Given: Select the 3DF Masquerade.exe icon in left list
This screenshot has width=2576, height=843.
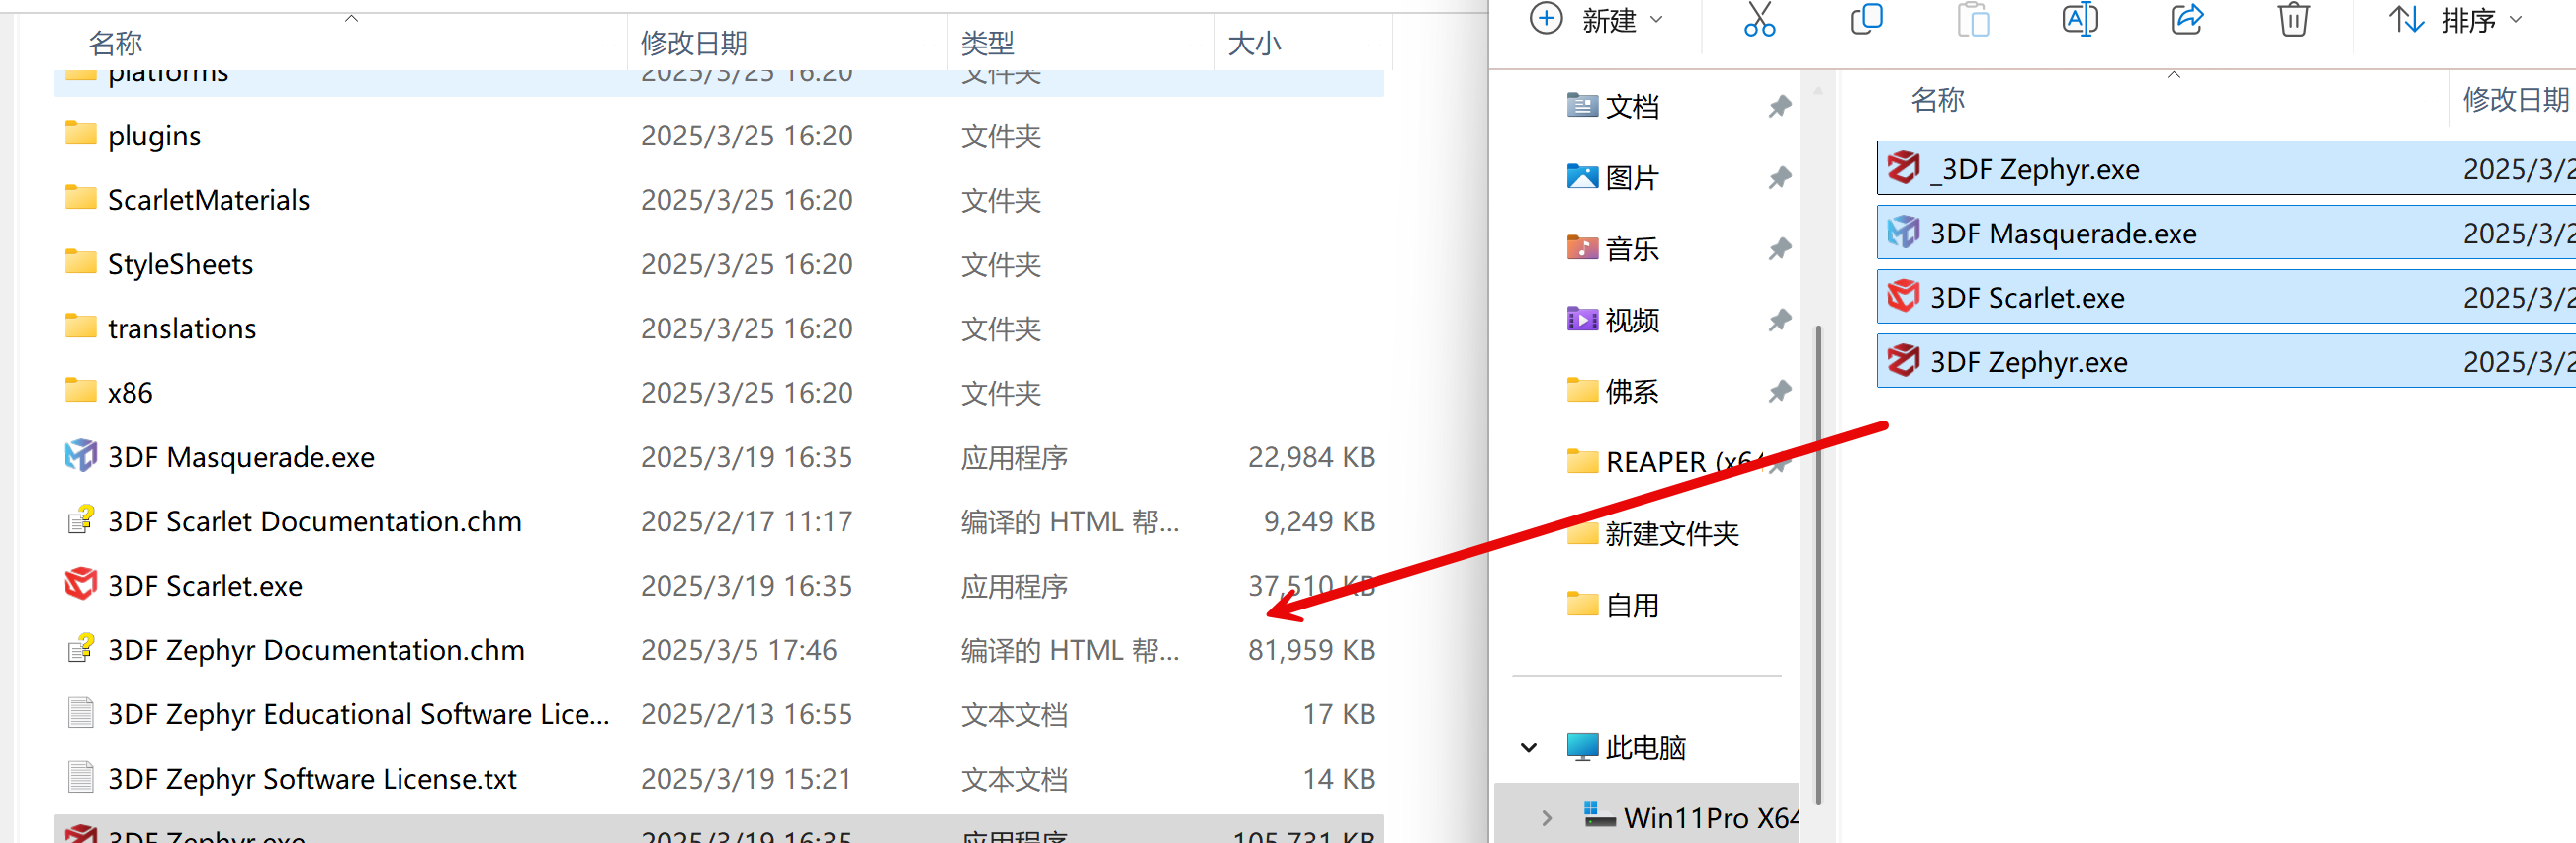Looking at the screenshot, I should click(x=81, y=456).
